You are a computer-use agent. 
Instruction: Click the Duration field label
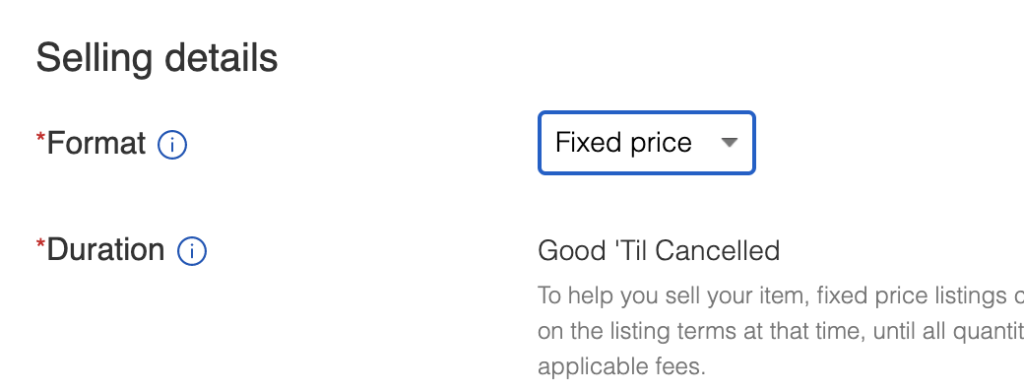[105, 250]
